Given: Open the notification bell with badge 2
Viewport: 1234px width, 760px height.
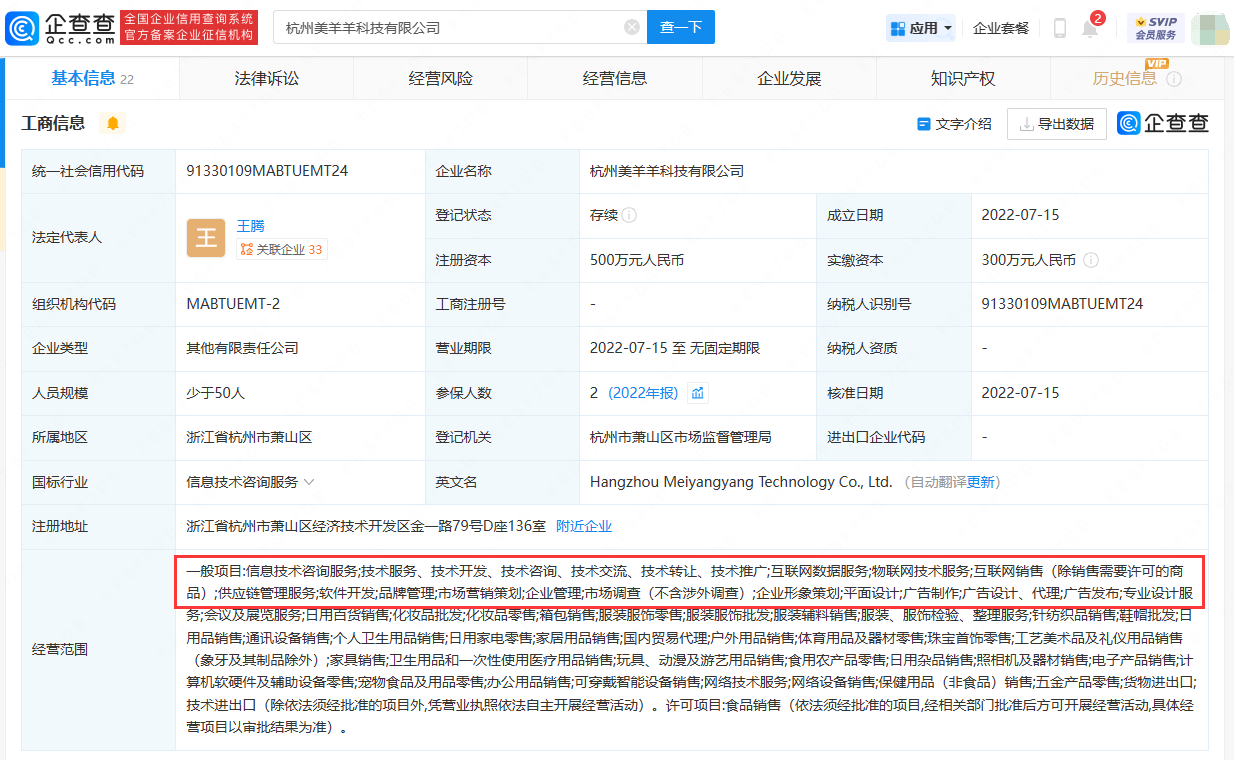Looking at the screenshot, I should coord(1090,27).
